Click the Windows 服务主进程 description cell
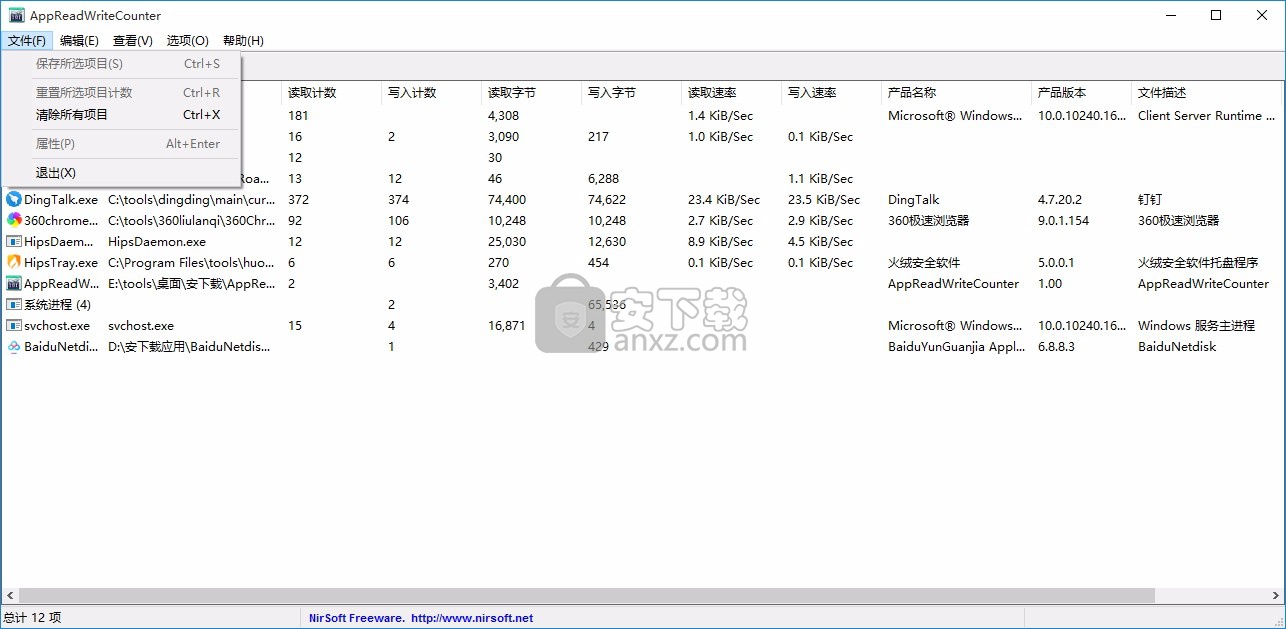This screenshot has height=629, width=1286. point(1196,326)
